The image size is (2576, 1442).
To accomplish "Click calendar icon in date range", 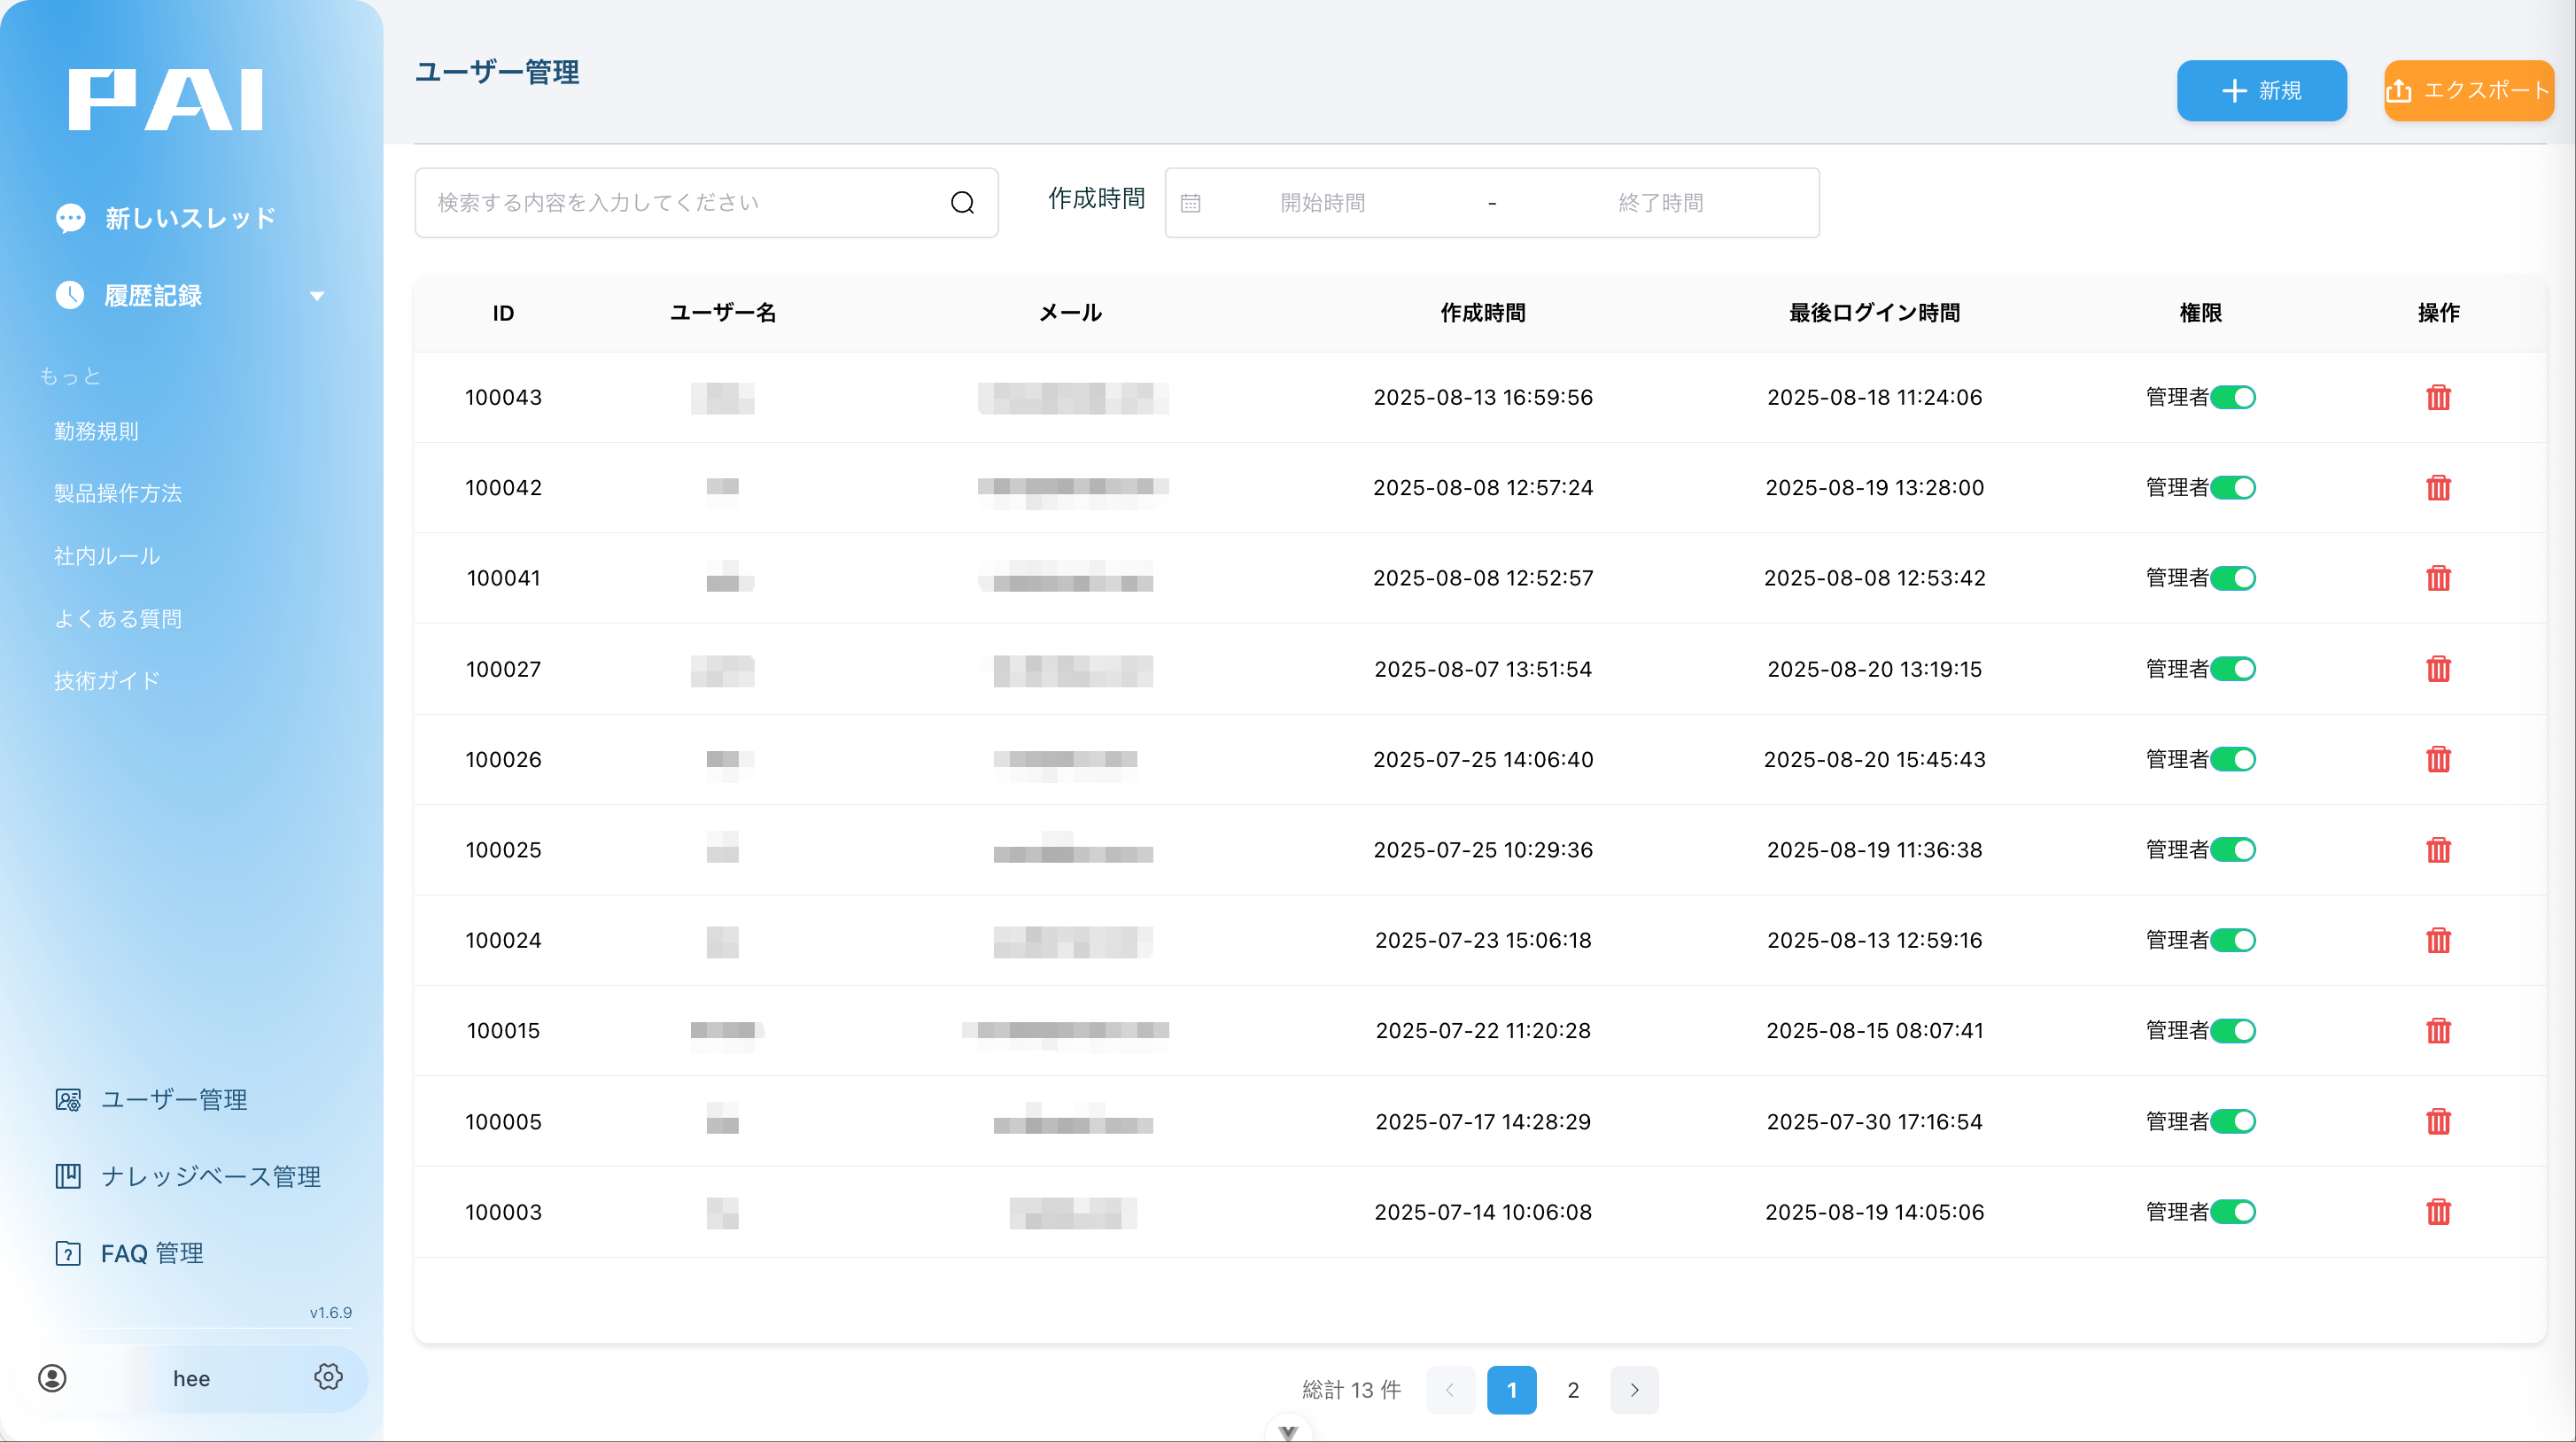I will [1190, 203].
